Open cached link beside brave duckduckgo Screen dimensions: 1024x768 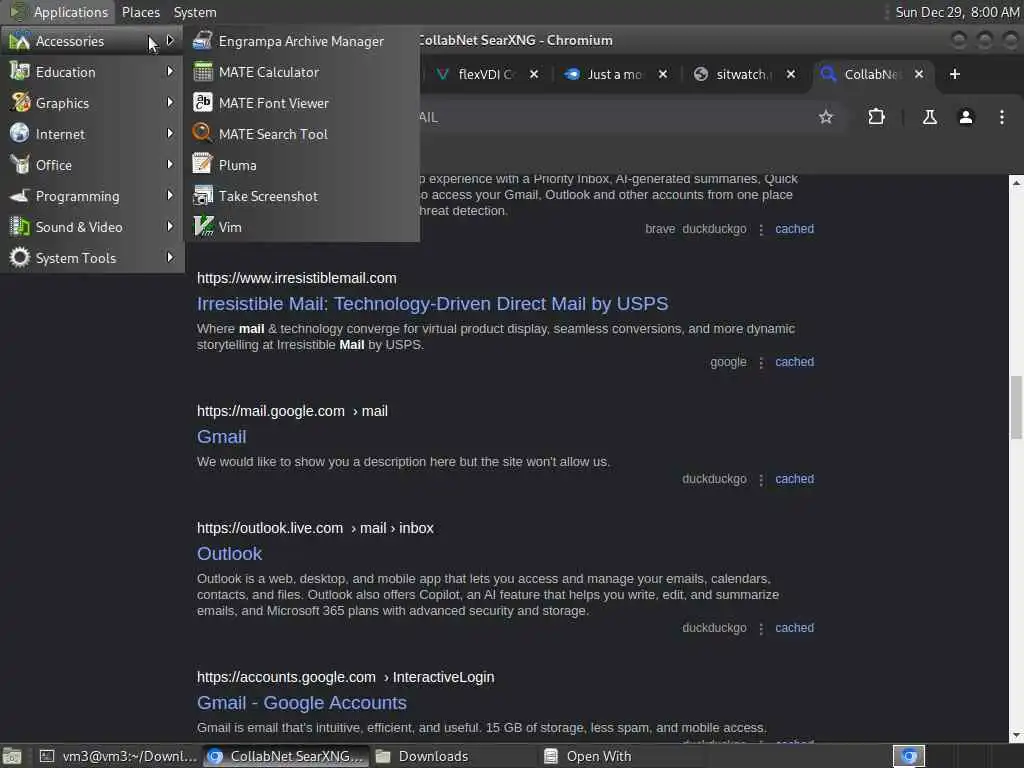[x=794, y=229]
